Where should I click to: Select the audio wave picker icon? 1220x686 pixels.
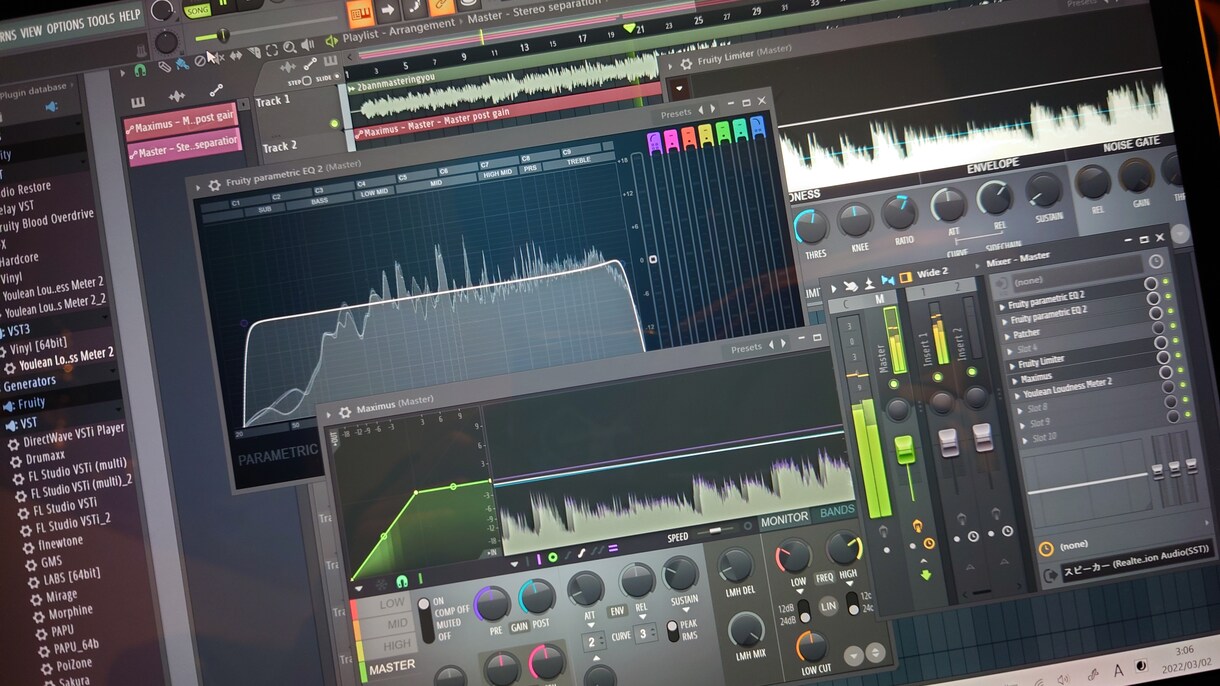pos(177,95)
